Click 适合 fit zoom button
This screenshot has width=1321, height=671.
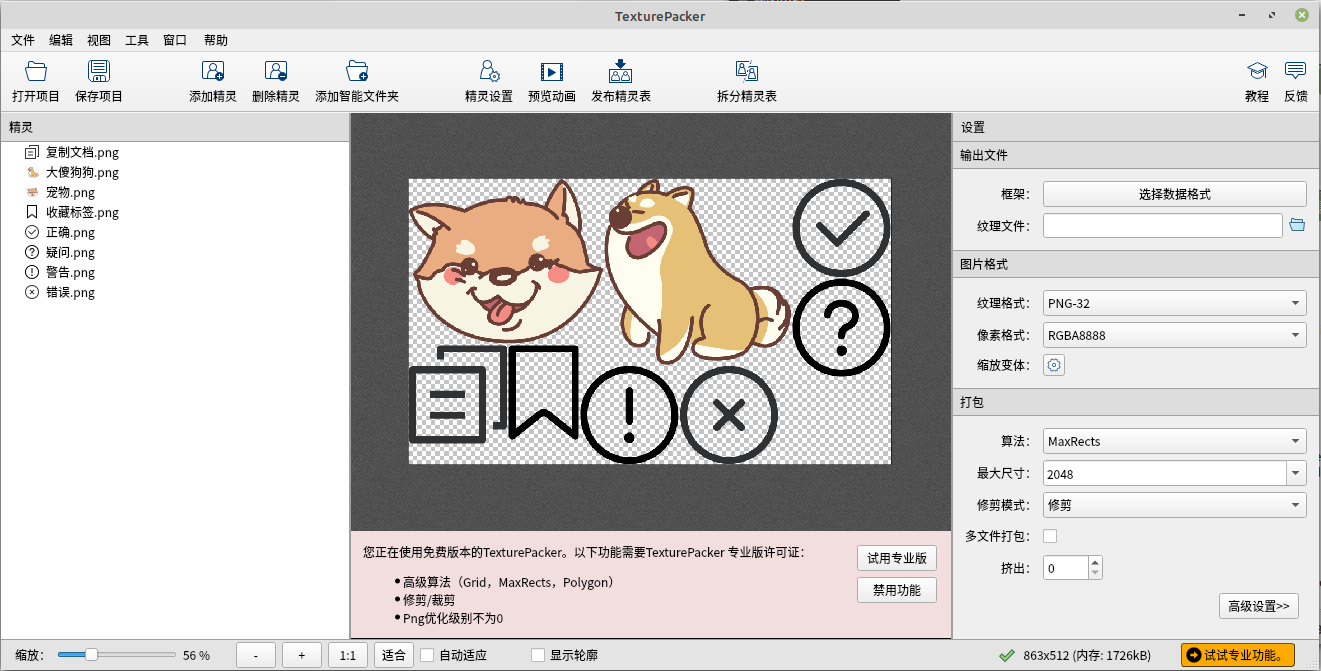point(393,655)
